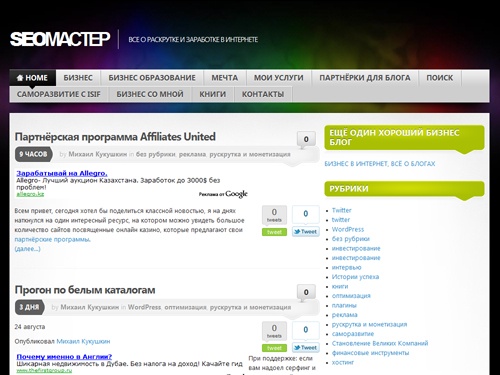Click blue zero counter in Affiliates United post
The height and width of the screenshot is (375, 500).
pyautogui.click(x=306, y=214)
